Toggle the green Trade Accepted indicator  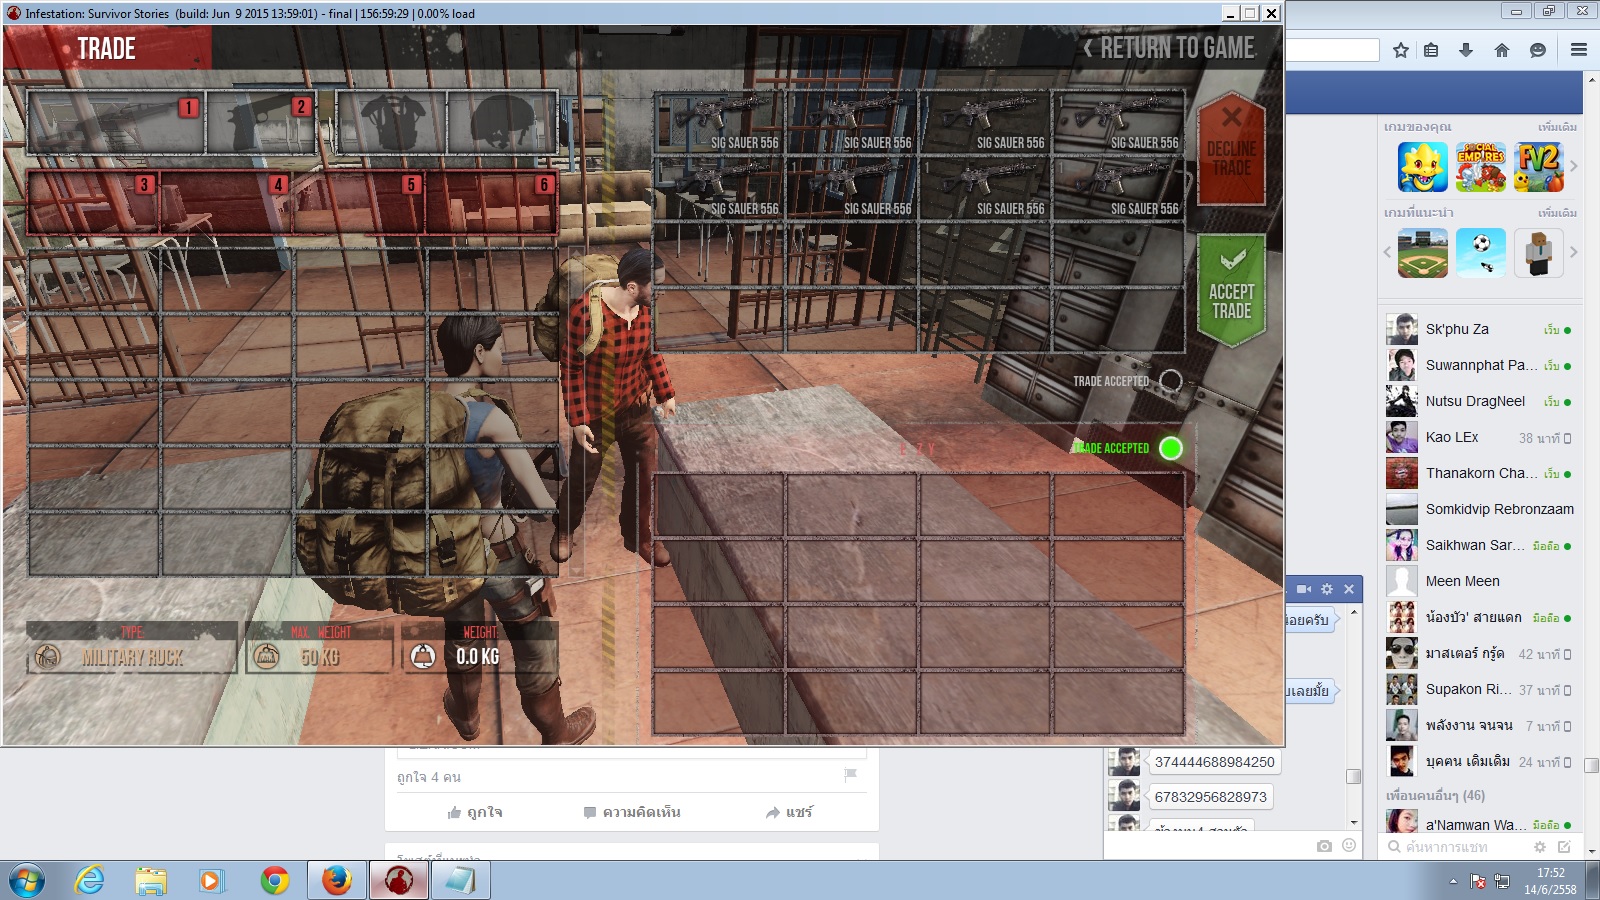point(1170,448)
